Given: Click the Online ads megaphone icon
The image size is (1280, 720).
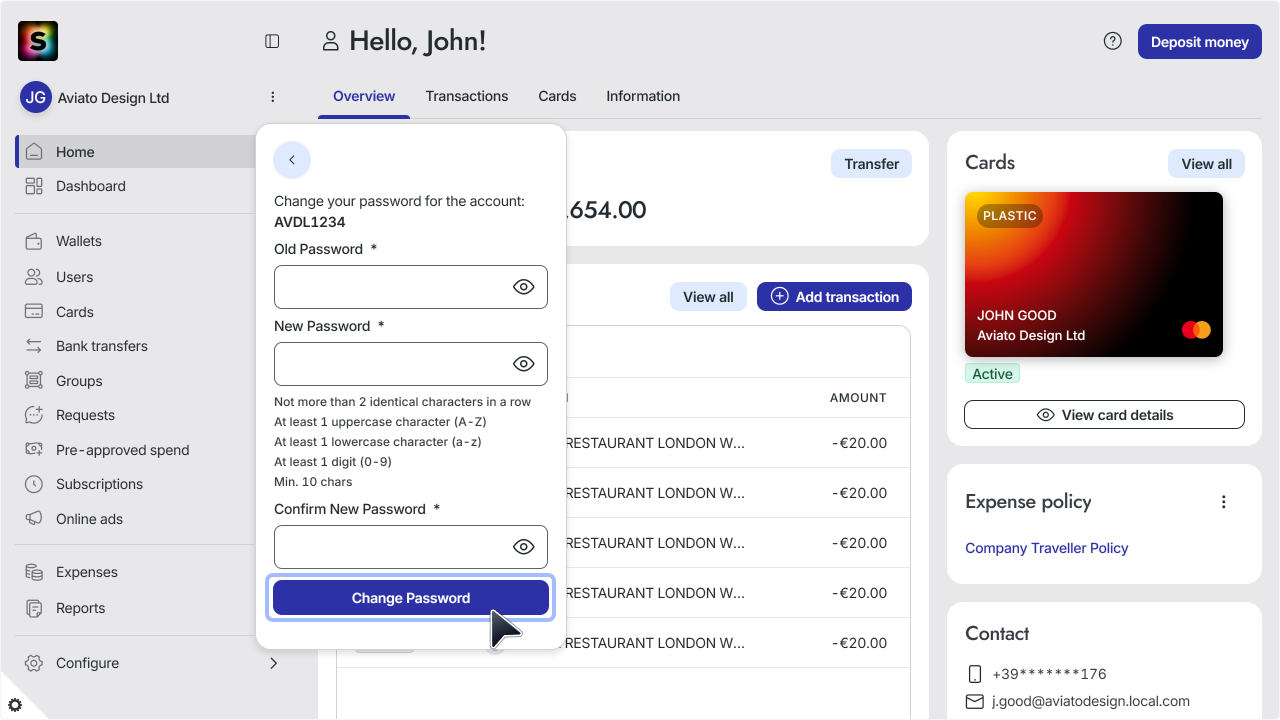Looking at the screenshot, I should pyautogui.click(x=34, y=519).
